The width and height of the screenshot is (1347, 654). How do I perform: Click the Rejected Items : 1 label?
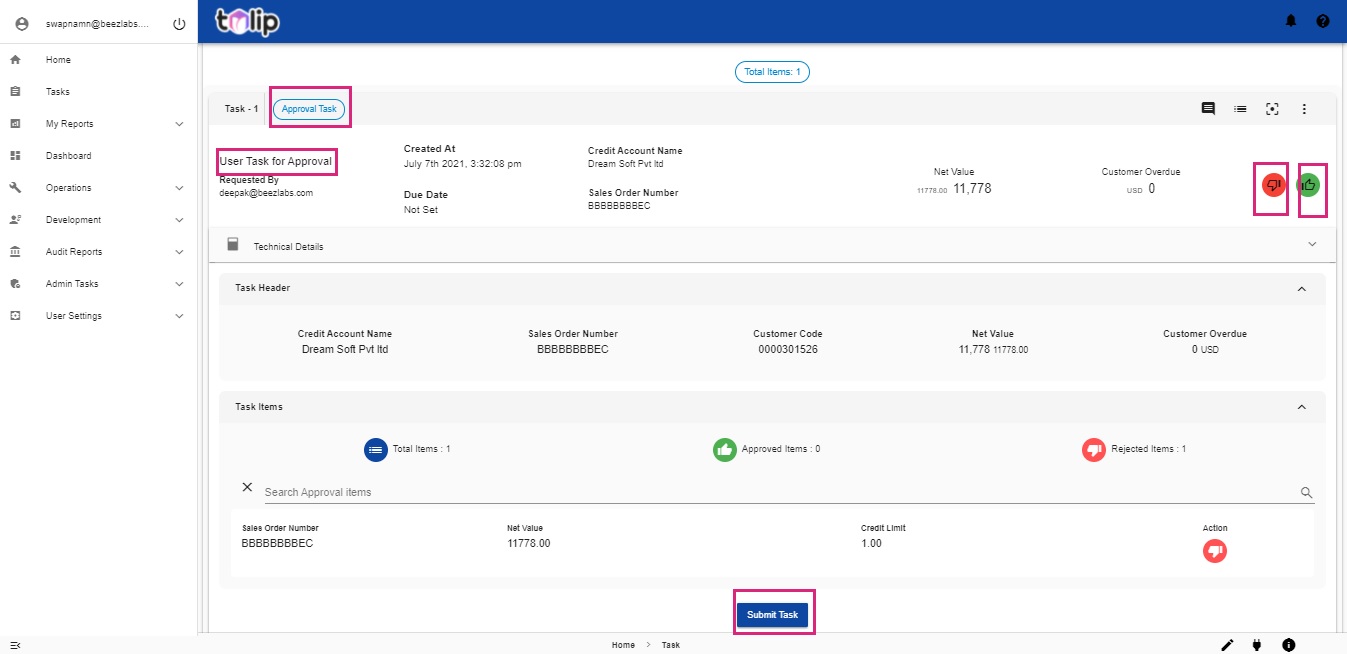click(x=1148, y=449)
